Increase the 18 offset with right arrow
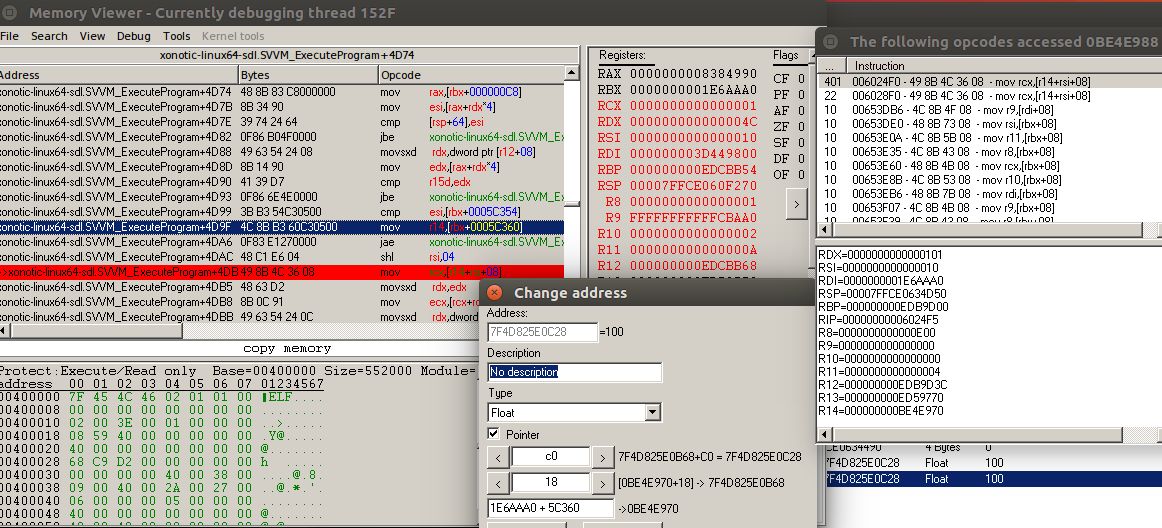The height and width of the screenshot is (528, 1162). coord(603,484)
